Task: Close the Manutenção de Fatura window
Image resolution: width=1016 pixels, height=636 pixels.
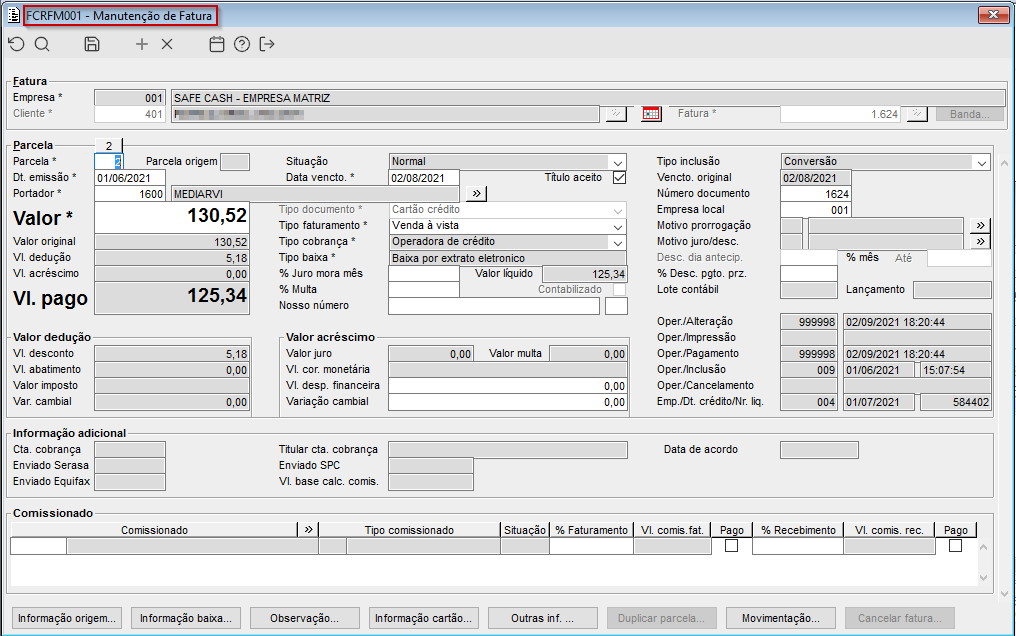Action: pyautogui.click(x=993, y=14)
